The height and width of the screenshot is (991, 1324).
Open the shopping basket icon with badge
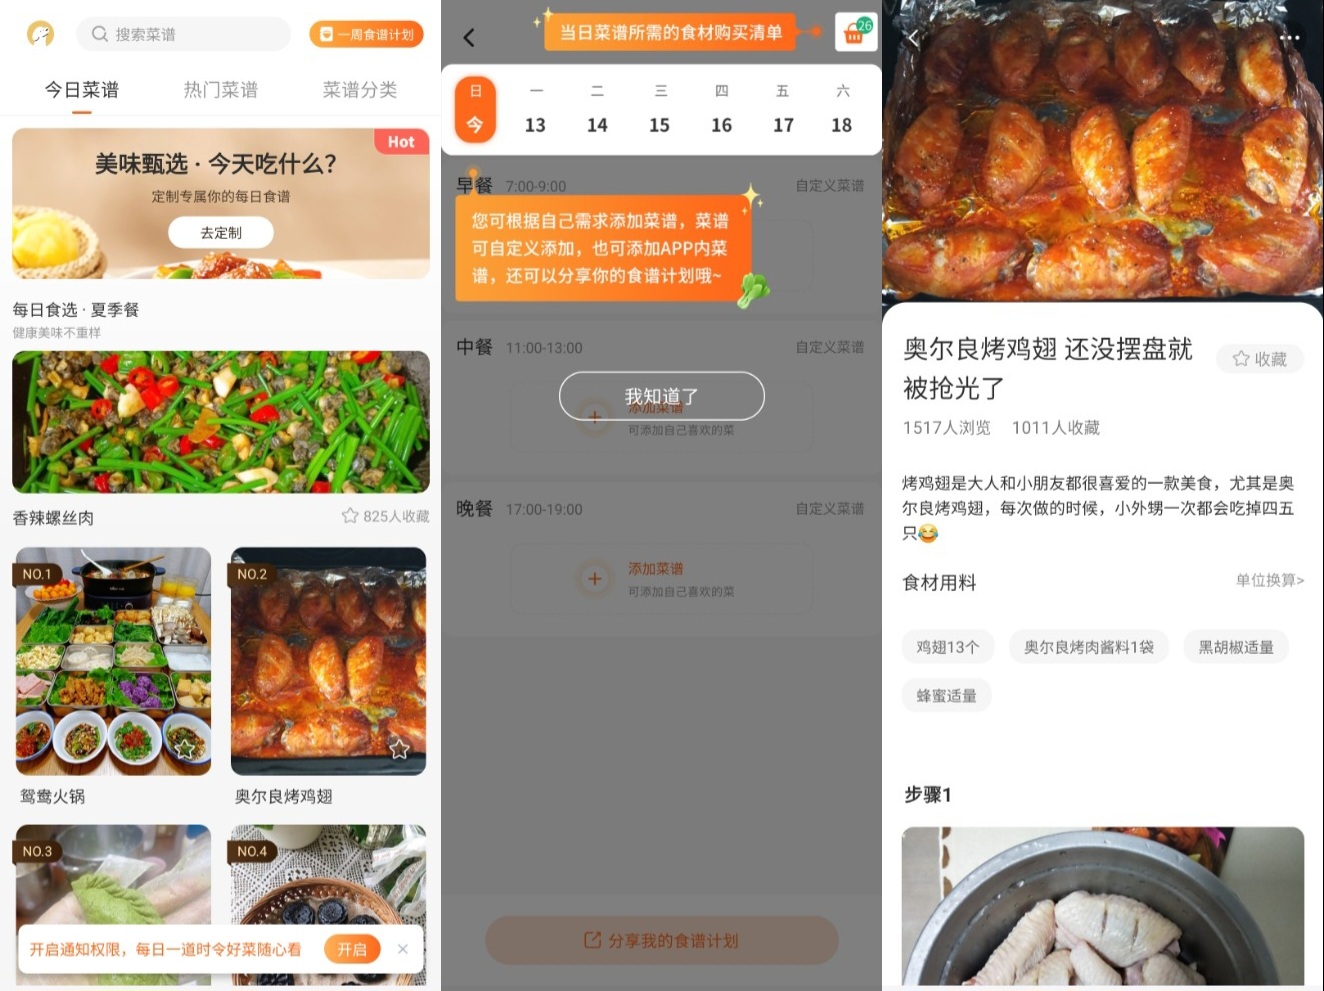pyautogui.click(x=855, y=31)
